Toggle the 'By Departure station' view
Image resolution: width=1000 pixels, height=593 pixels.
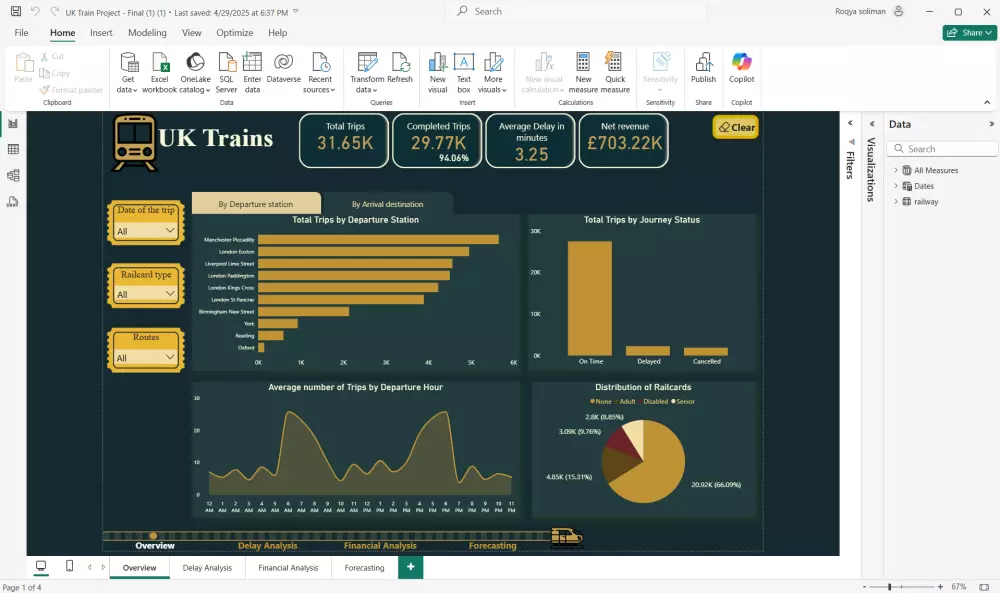point(256,202)
